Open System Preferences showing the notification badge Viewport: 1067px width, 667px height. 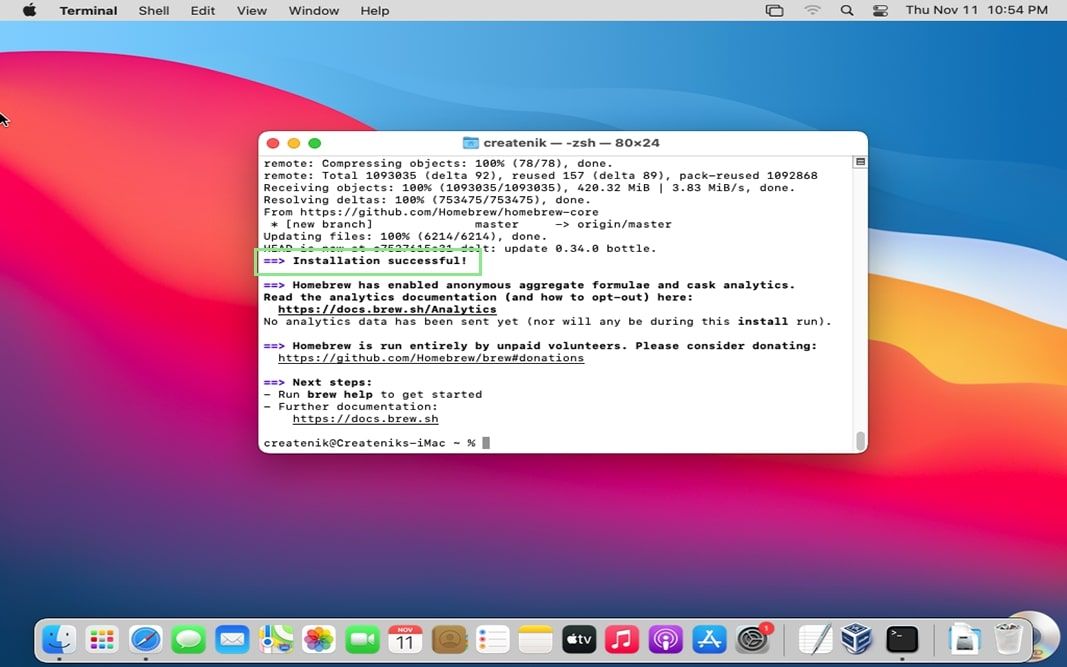pyautogui.click(x=751, y=639)
